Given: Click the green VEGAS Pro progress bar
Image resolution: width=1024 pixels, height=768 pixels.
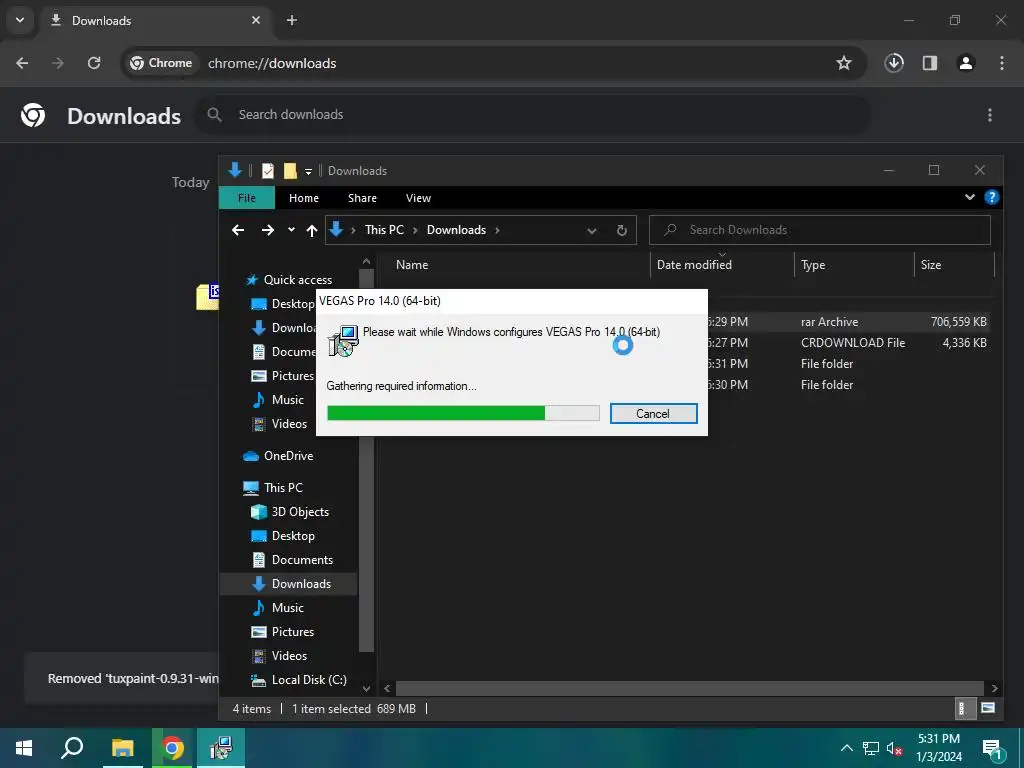Looking at the screenshot, I should (x=463, y=413).
